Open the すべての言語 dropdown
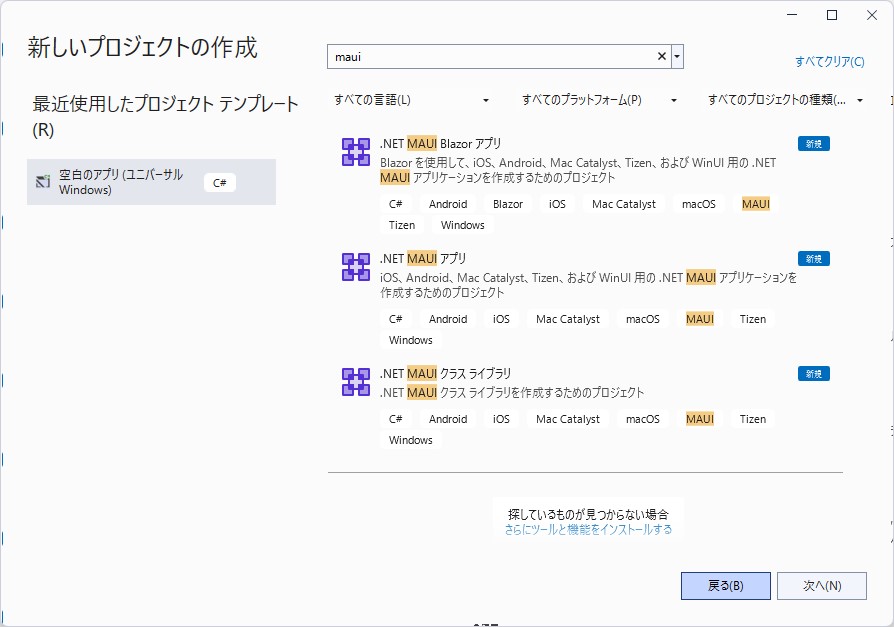The image size is (894, 627). click(x=410, y=100)
